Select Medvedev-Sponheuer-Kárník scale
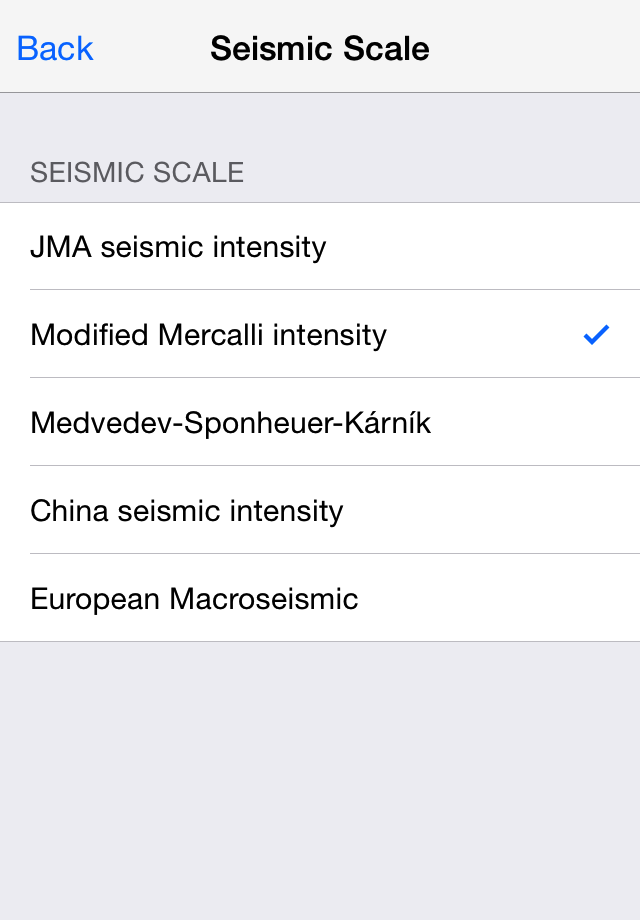This screenshot has height=920, width=640. (320, 423)
